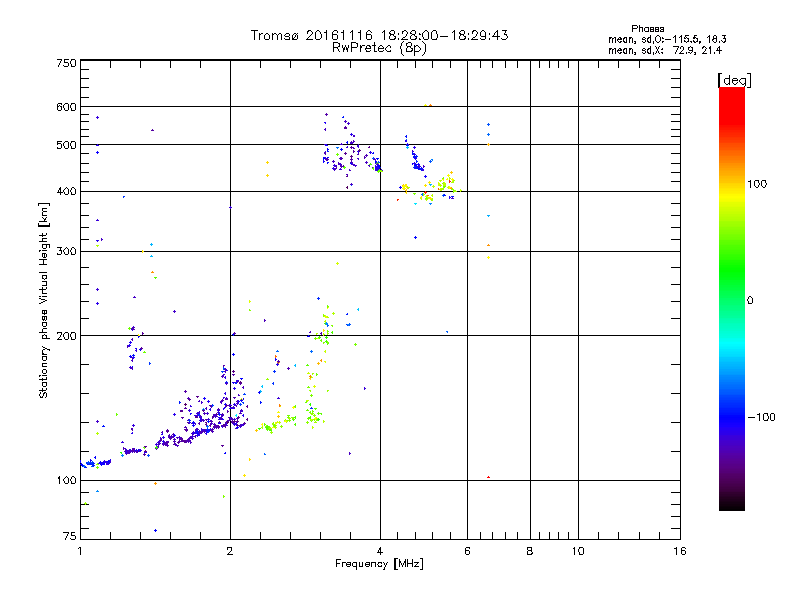Click the x-axis tick '10'
Viewport: 800px width, 600px height.
click(578, 551)
